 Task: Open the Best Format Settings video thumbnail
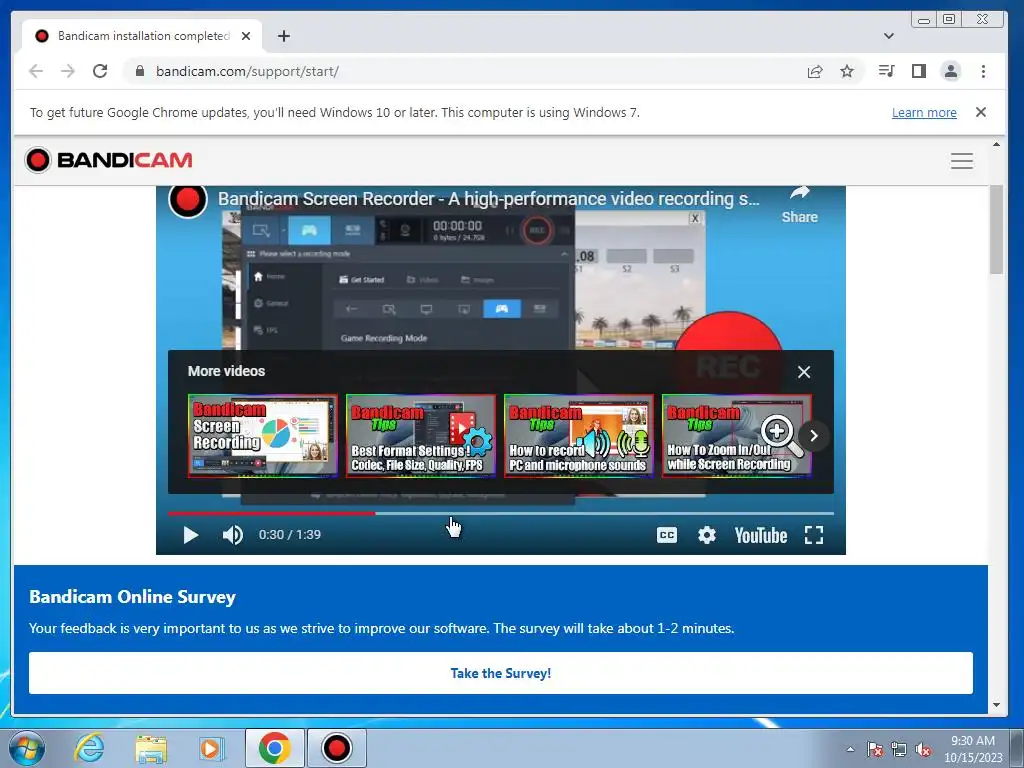[x=421, y=436]
